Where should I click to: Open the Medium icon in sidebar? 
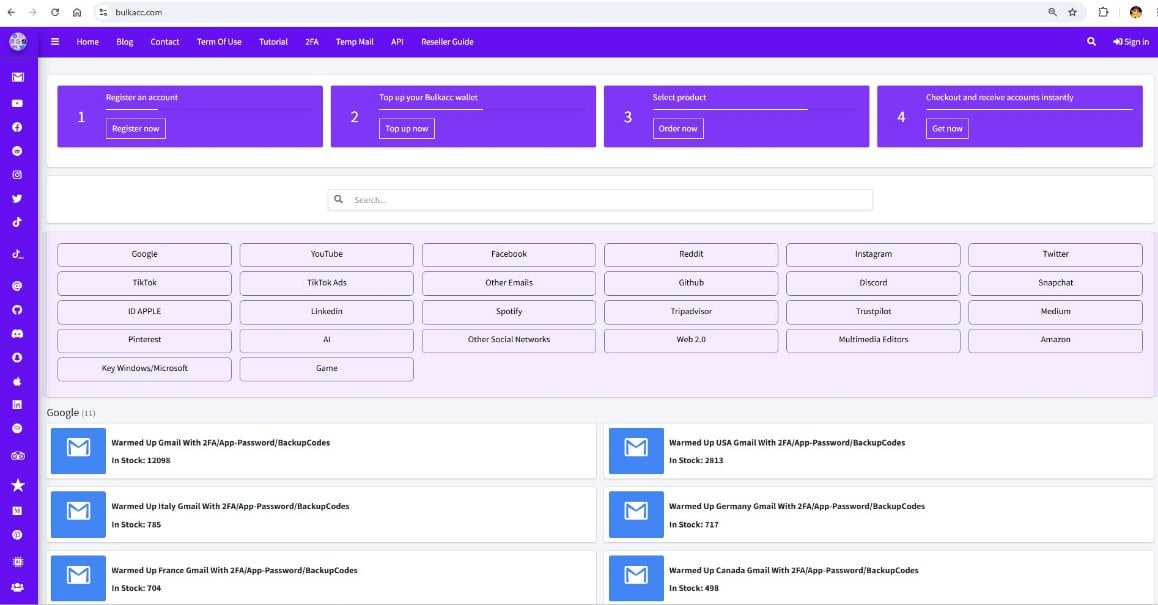[x=17, y=510]
